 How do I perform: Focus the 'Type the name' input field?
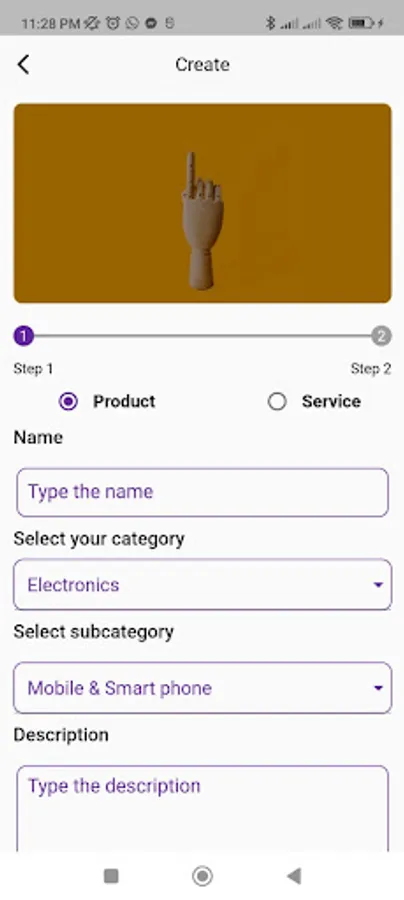203,492
